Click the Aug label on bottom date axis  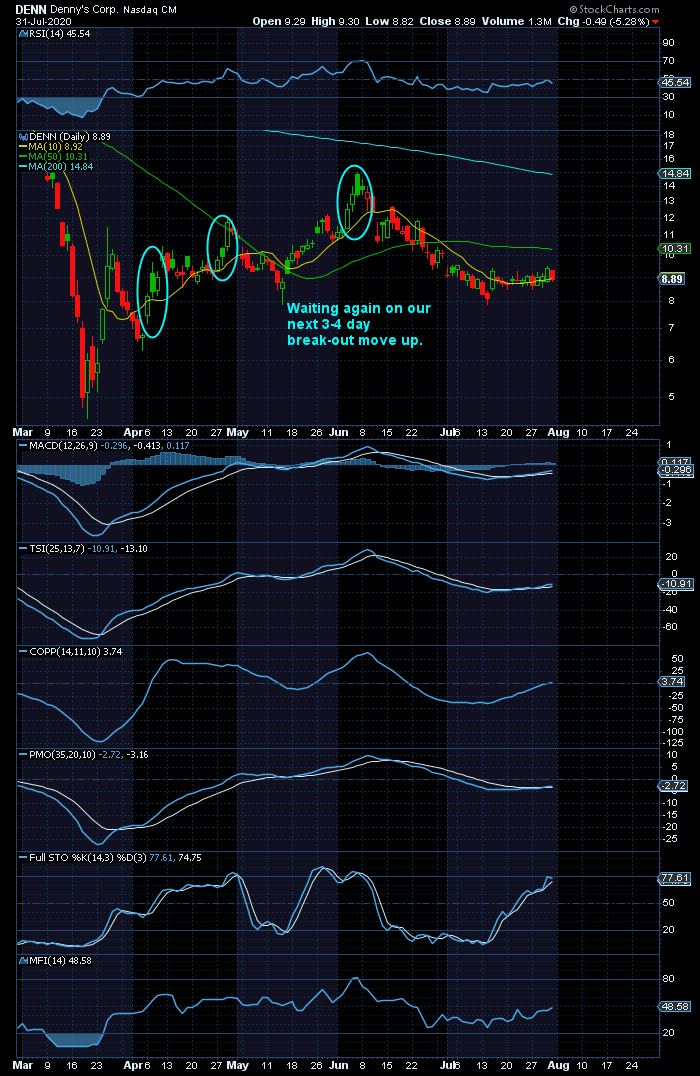click(x=559, y=1065)
